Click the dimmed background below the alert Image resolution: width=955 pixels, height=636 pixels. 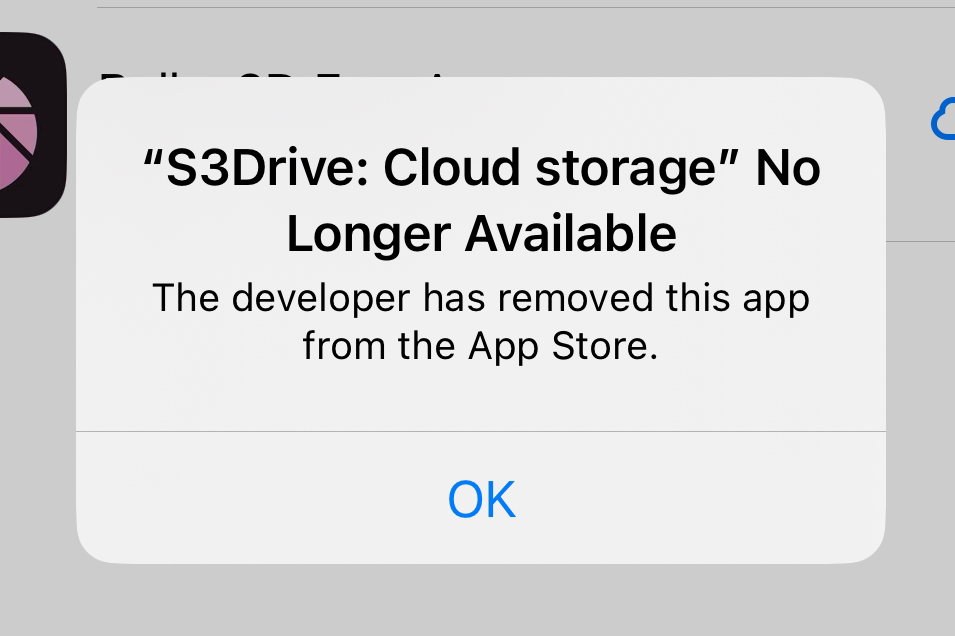point(478,600)
